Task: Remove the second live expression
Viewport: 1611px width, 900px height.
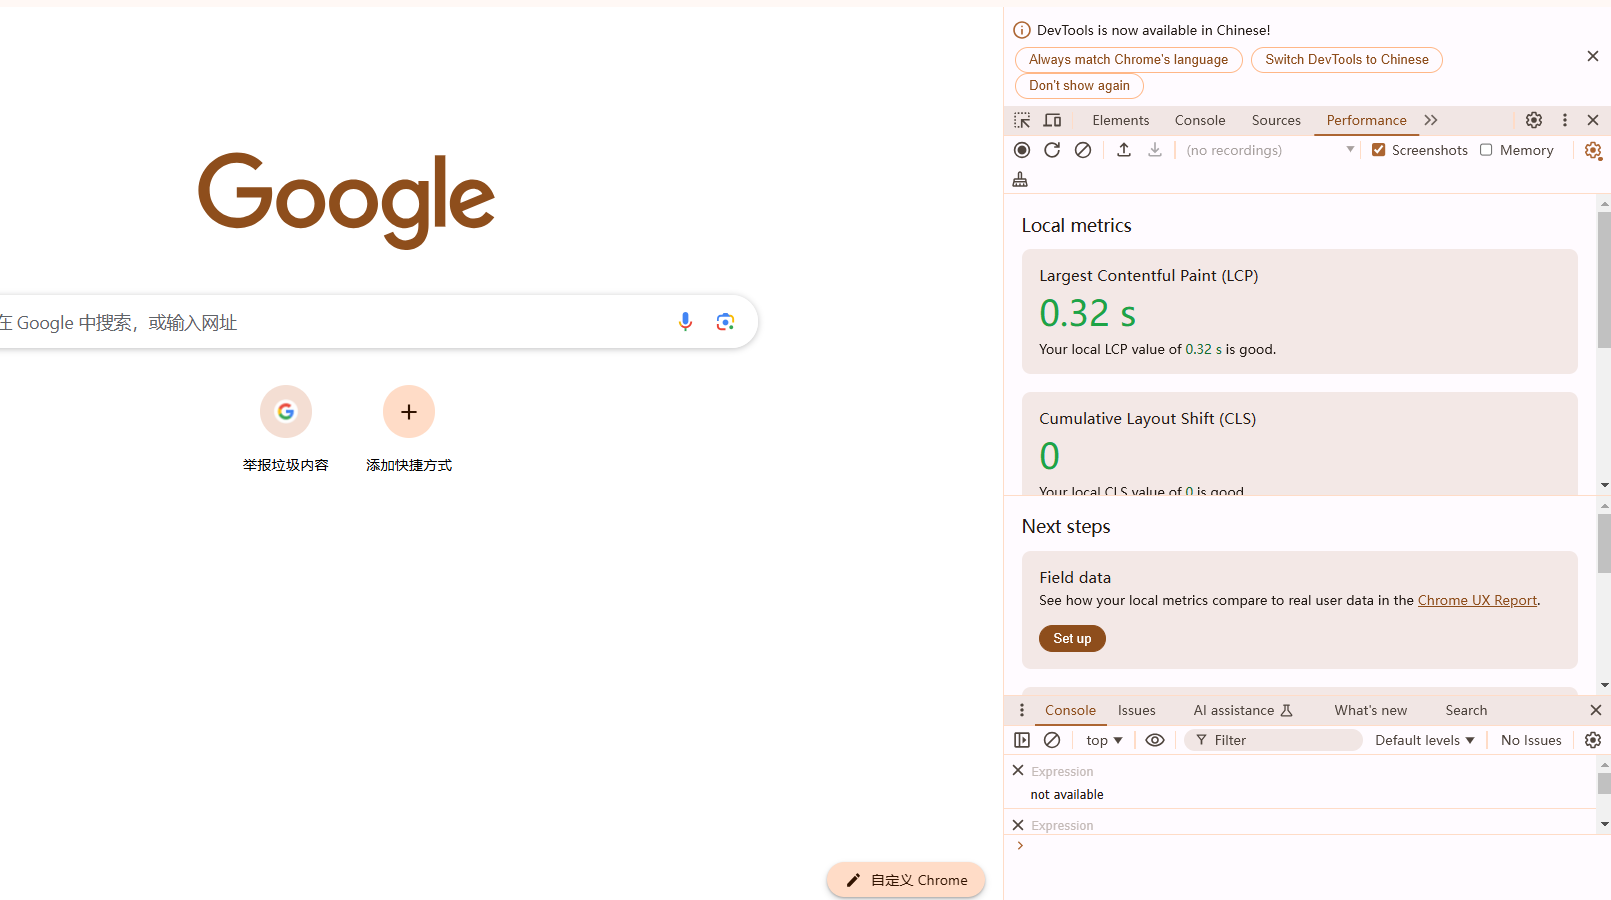Action: (x=1018, y=825)
